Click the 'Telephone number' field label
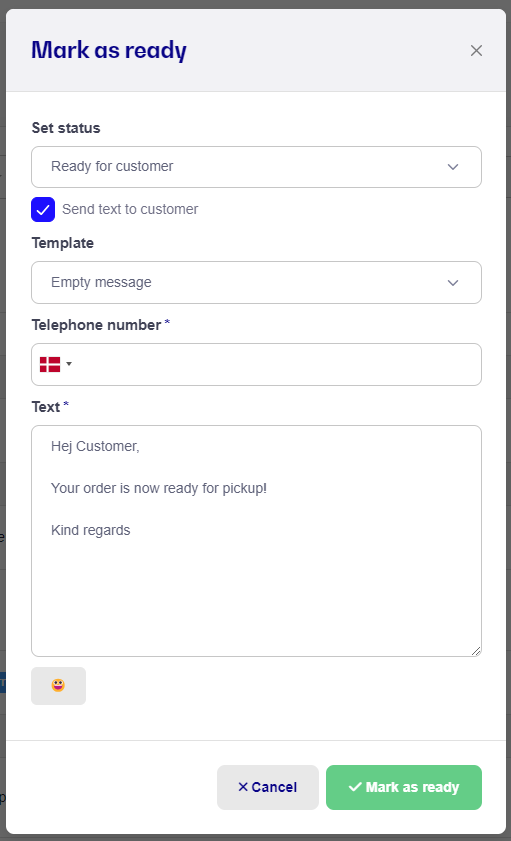This screenshot has width=511, height=841. [97, 325]
